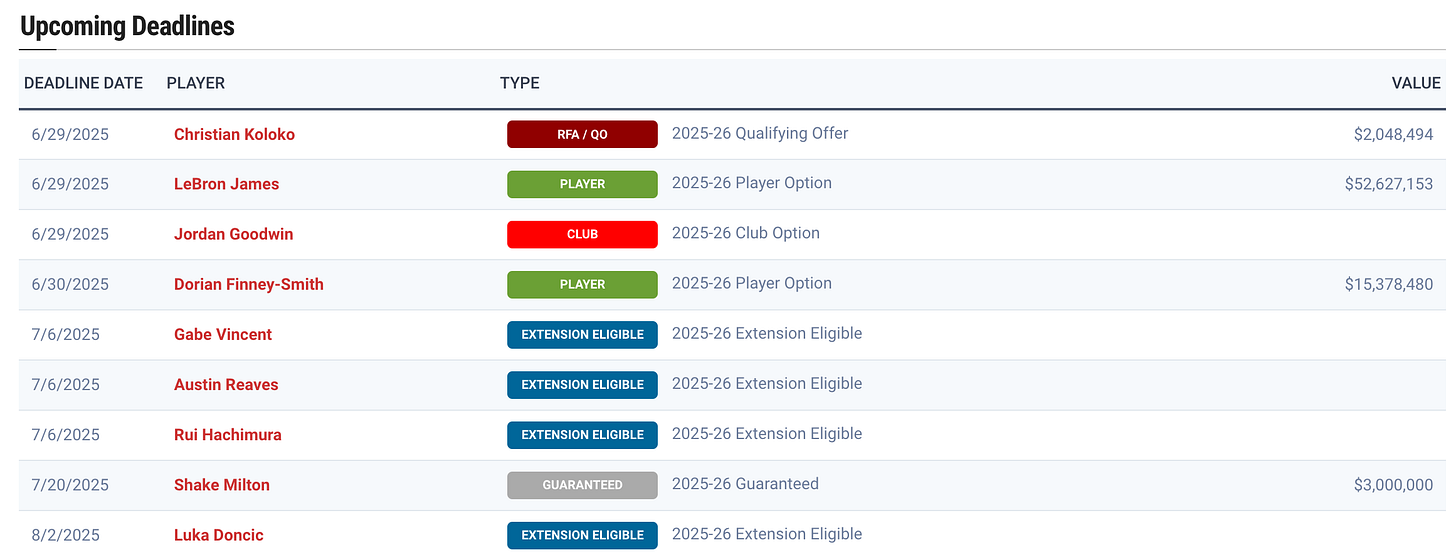Open Gabe Vincent player link
The height and width of the screenshot is (557, 1456).
pyautogui.click(x=222, y=334)
